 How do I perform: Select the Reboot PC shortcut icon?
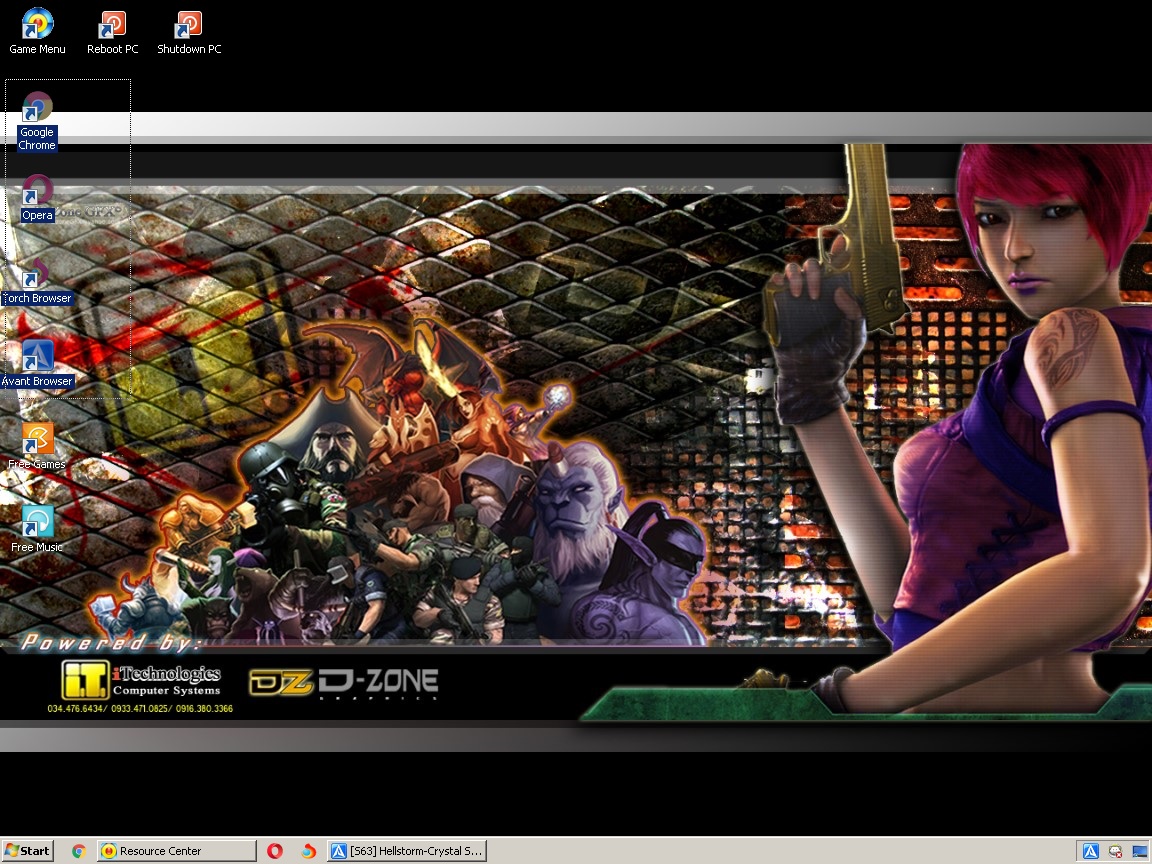pos(112,24)
